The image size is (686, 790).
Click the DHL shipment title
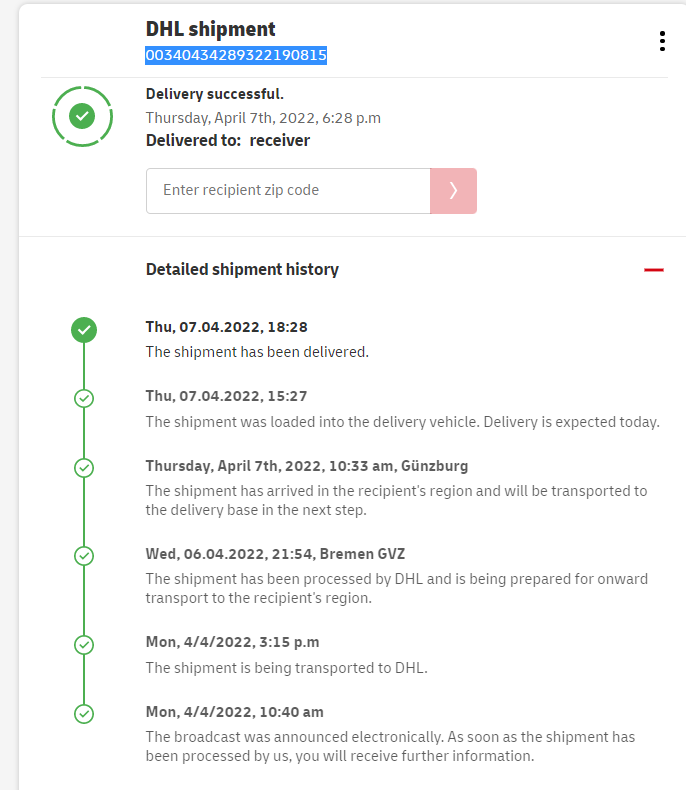pyautogui.click(x=211, y=29)
